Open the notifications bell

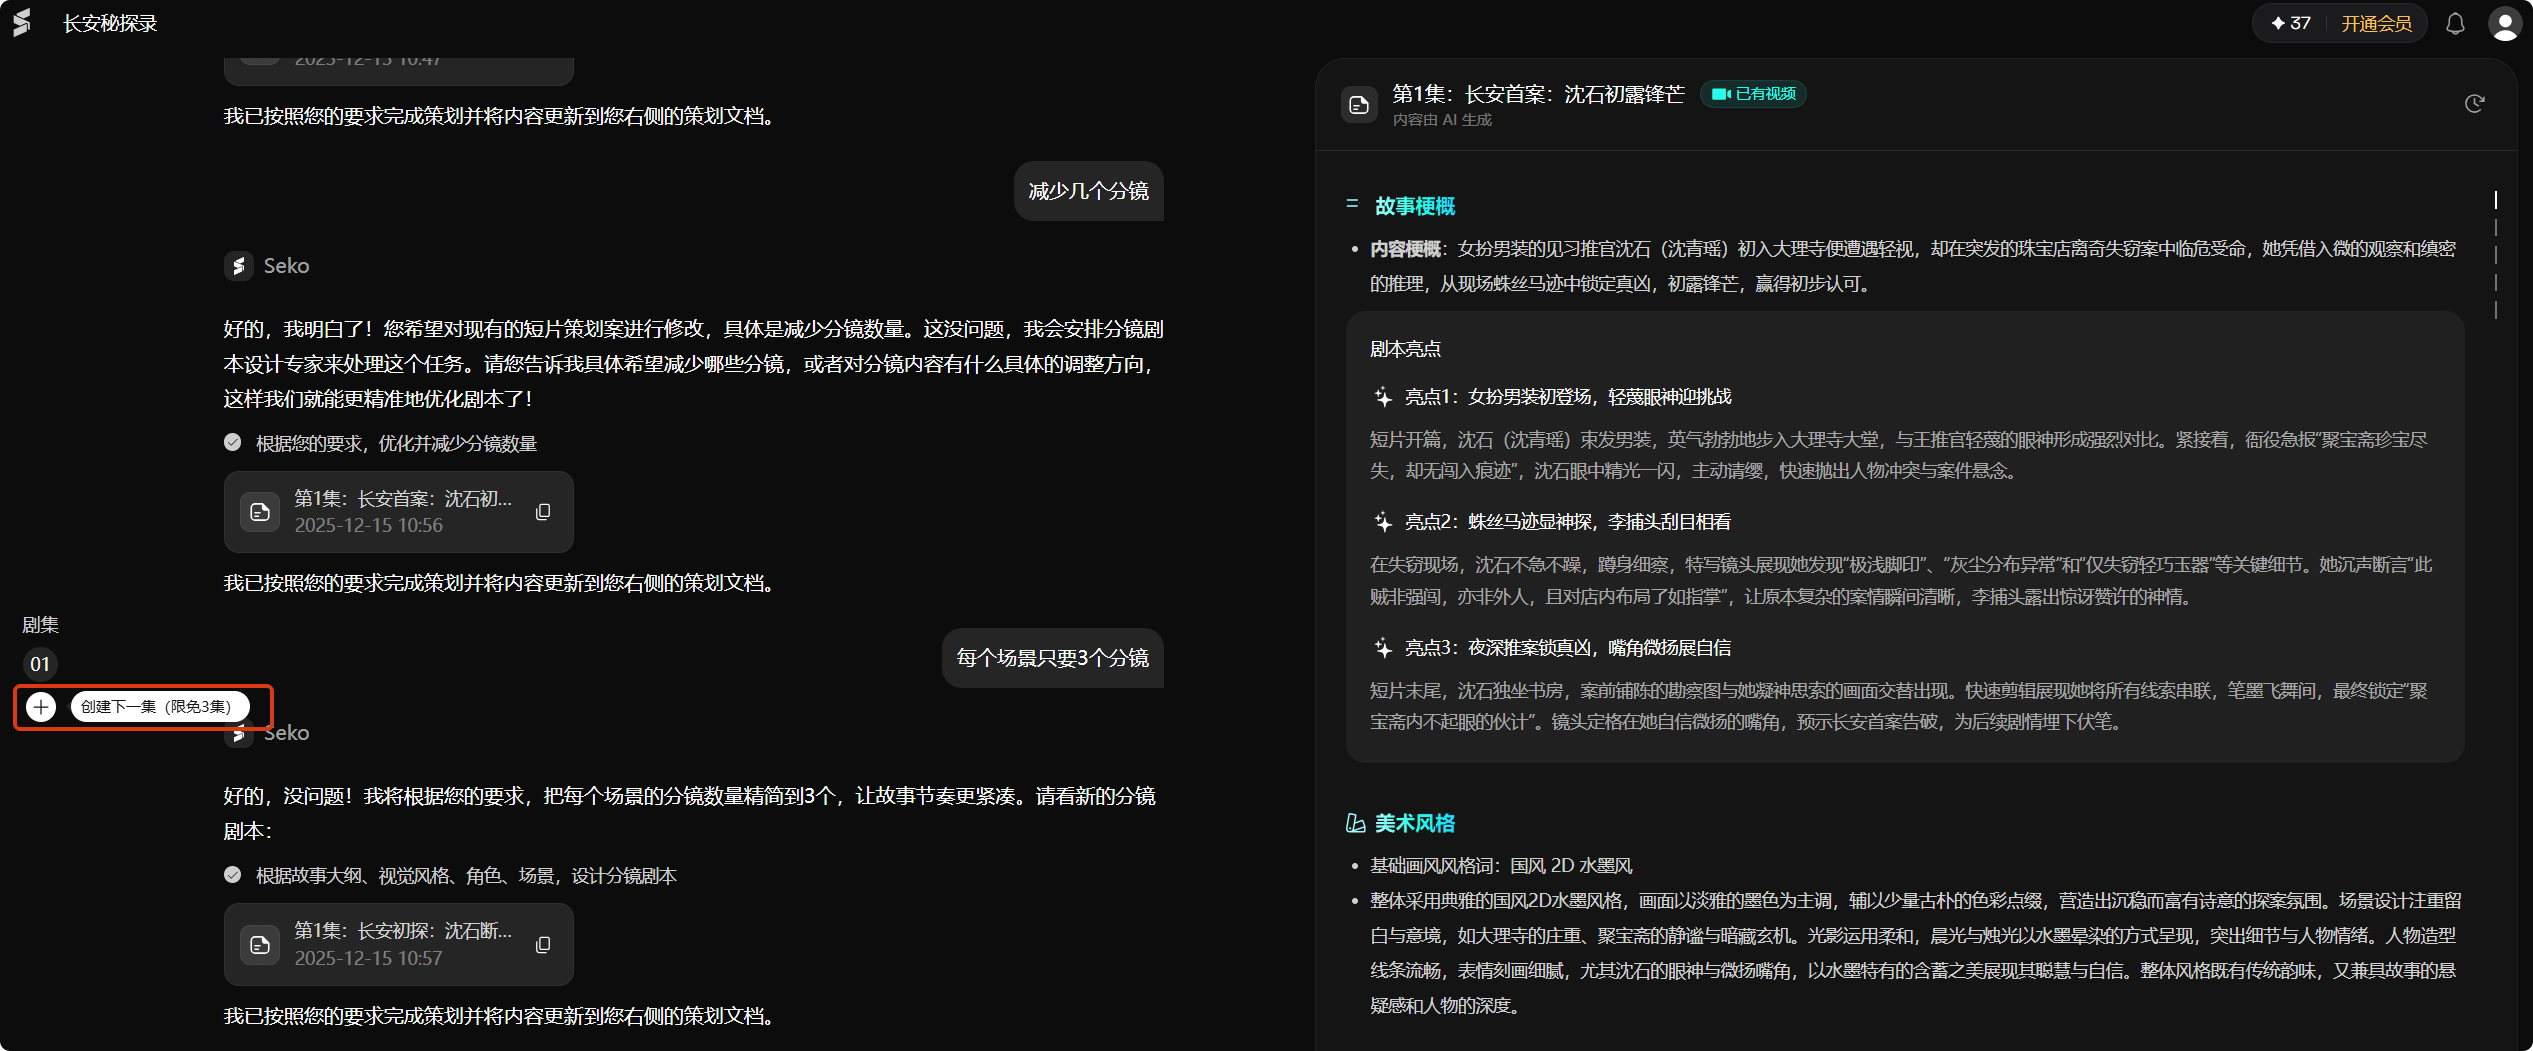[2455, 24]
